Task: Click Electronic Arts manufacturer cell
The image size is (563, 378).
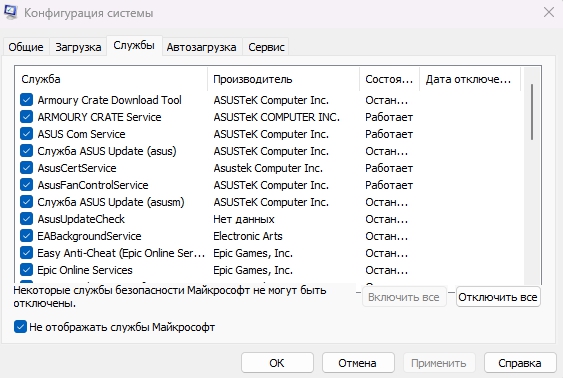Action: 248,236
